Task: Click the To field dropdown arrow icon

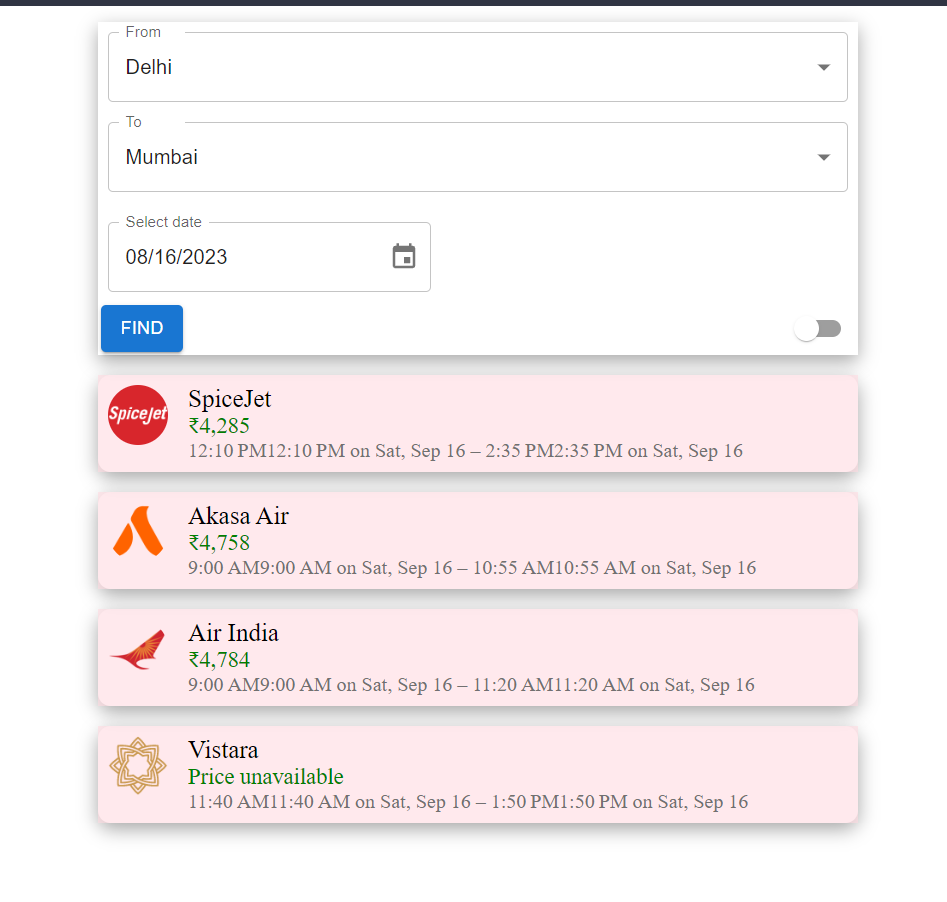Action: (823, 157)
